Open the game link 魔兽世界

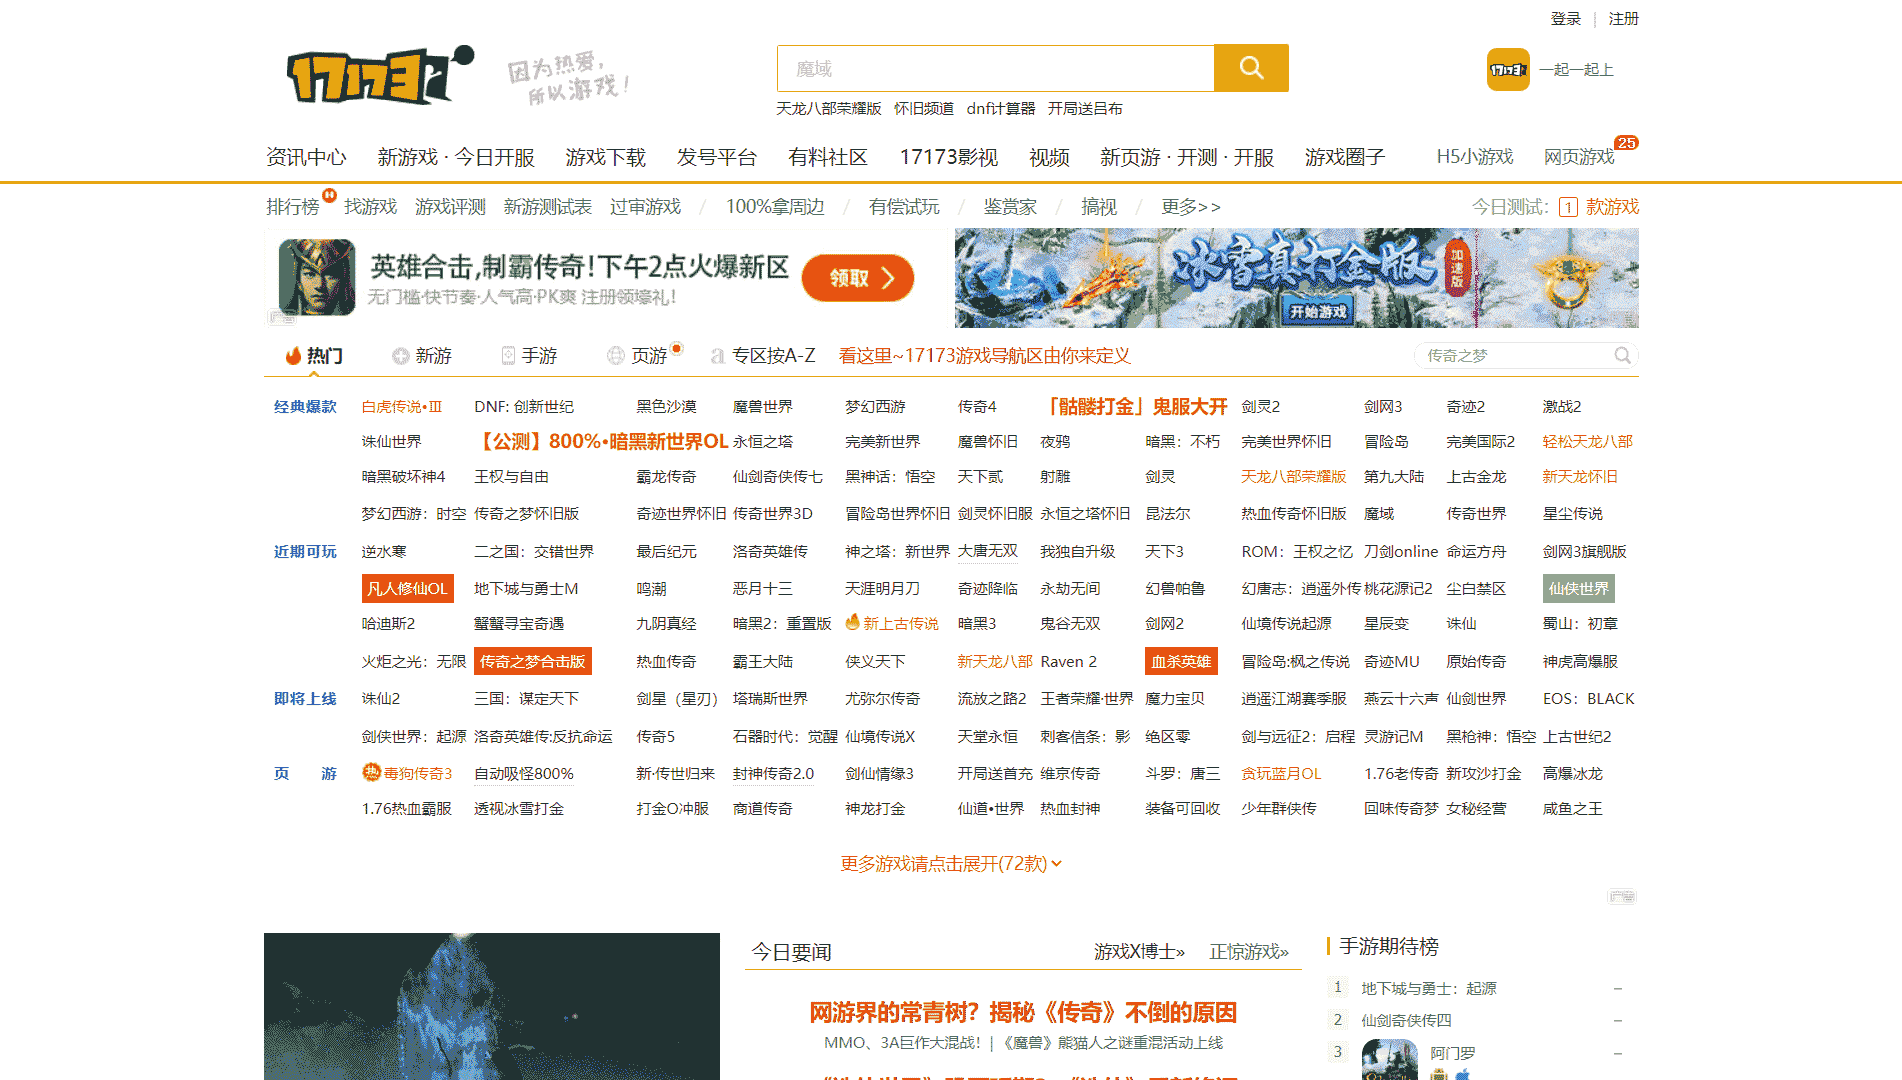[x=762, y=406]
